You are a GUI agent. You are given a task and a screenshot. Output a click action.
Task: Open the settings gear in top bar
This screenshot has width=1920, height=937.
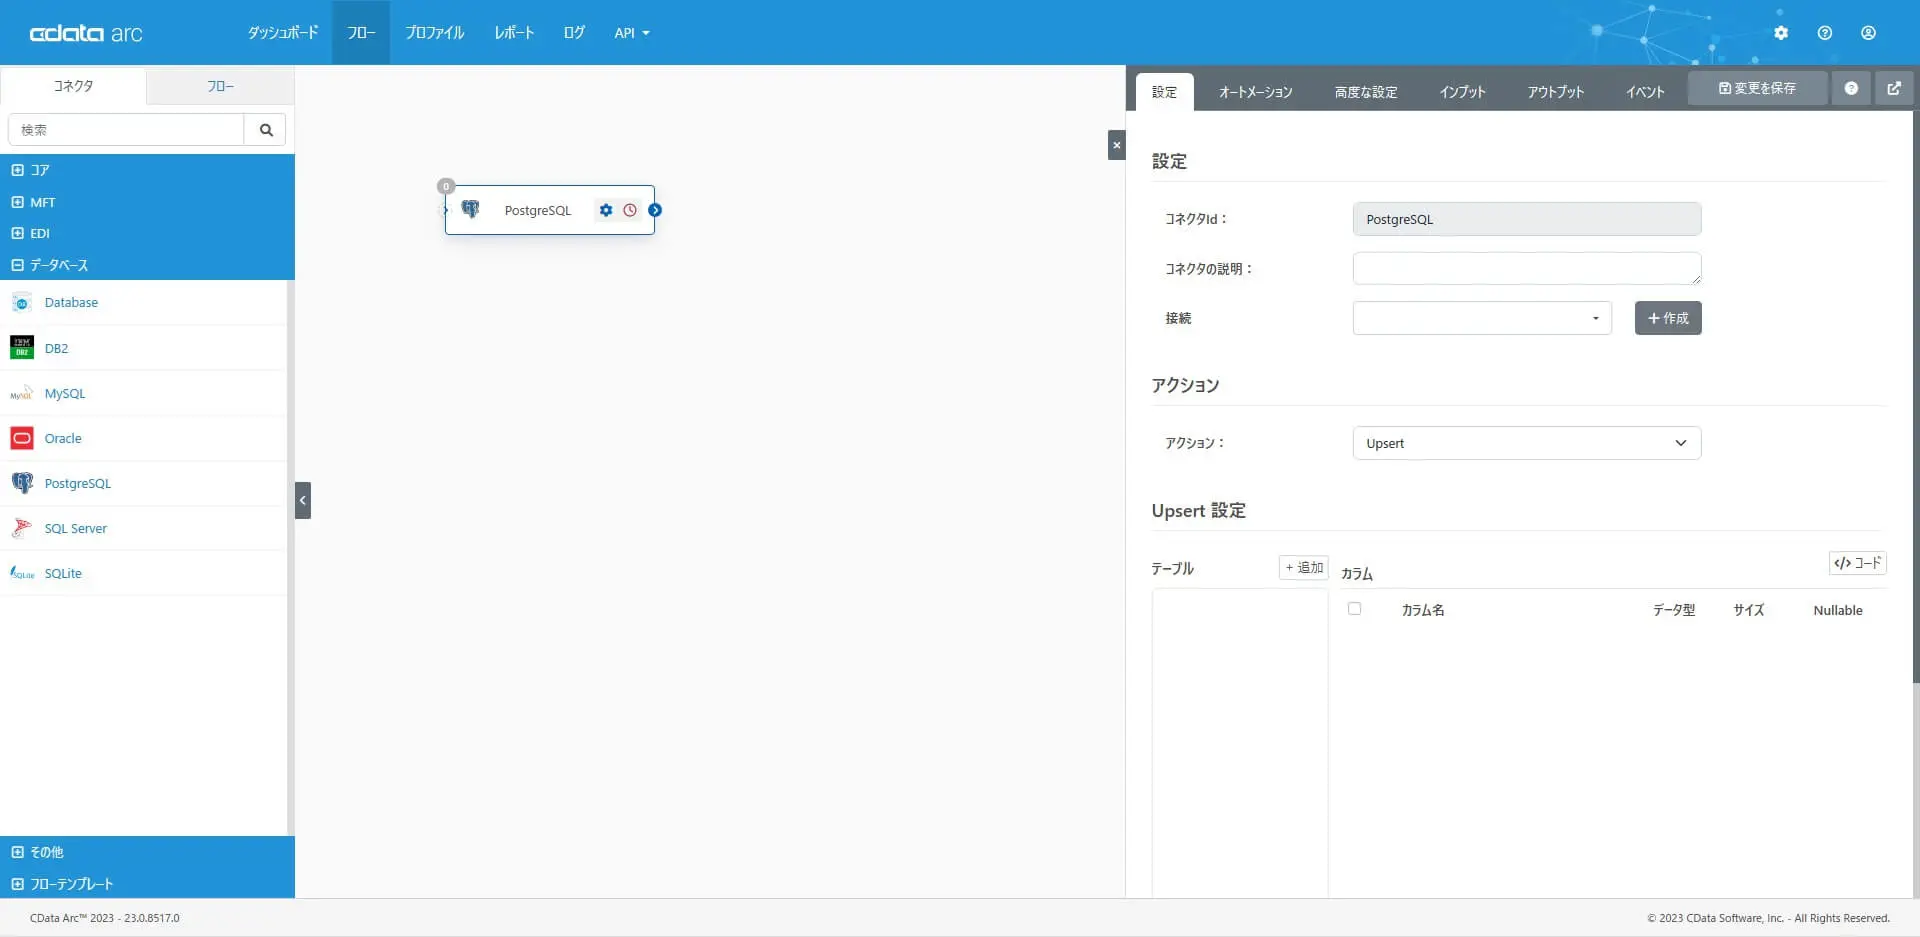1781,33
